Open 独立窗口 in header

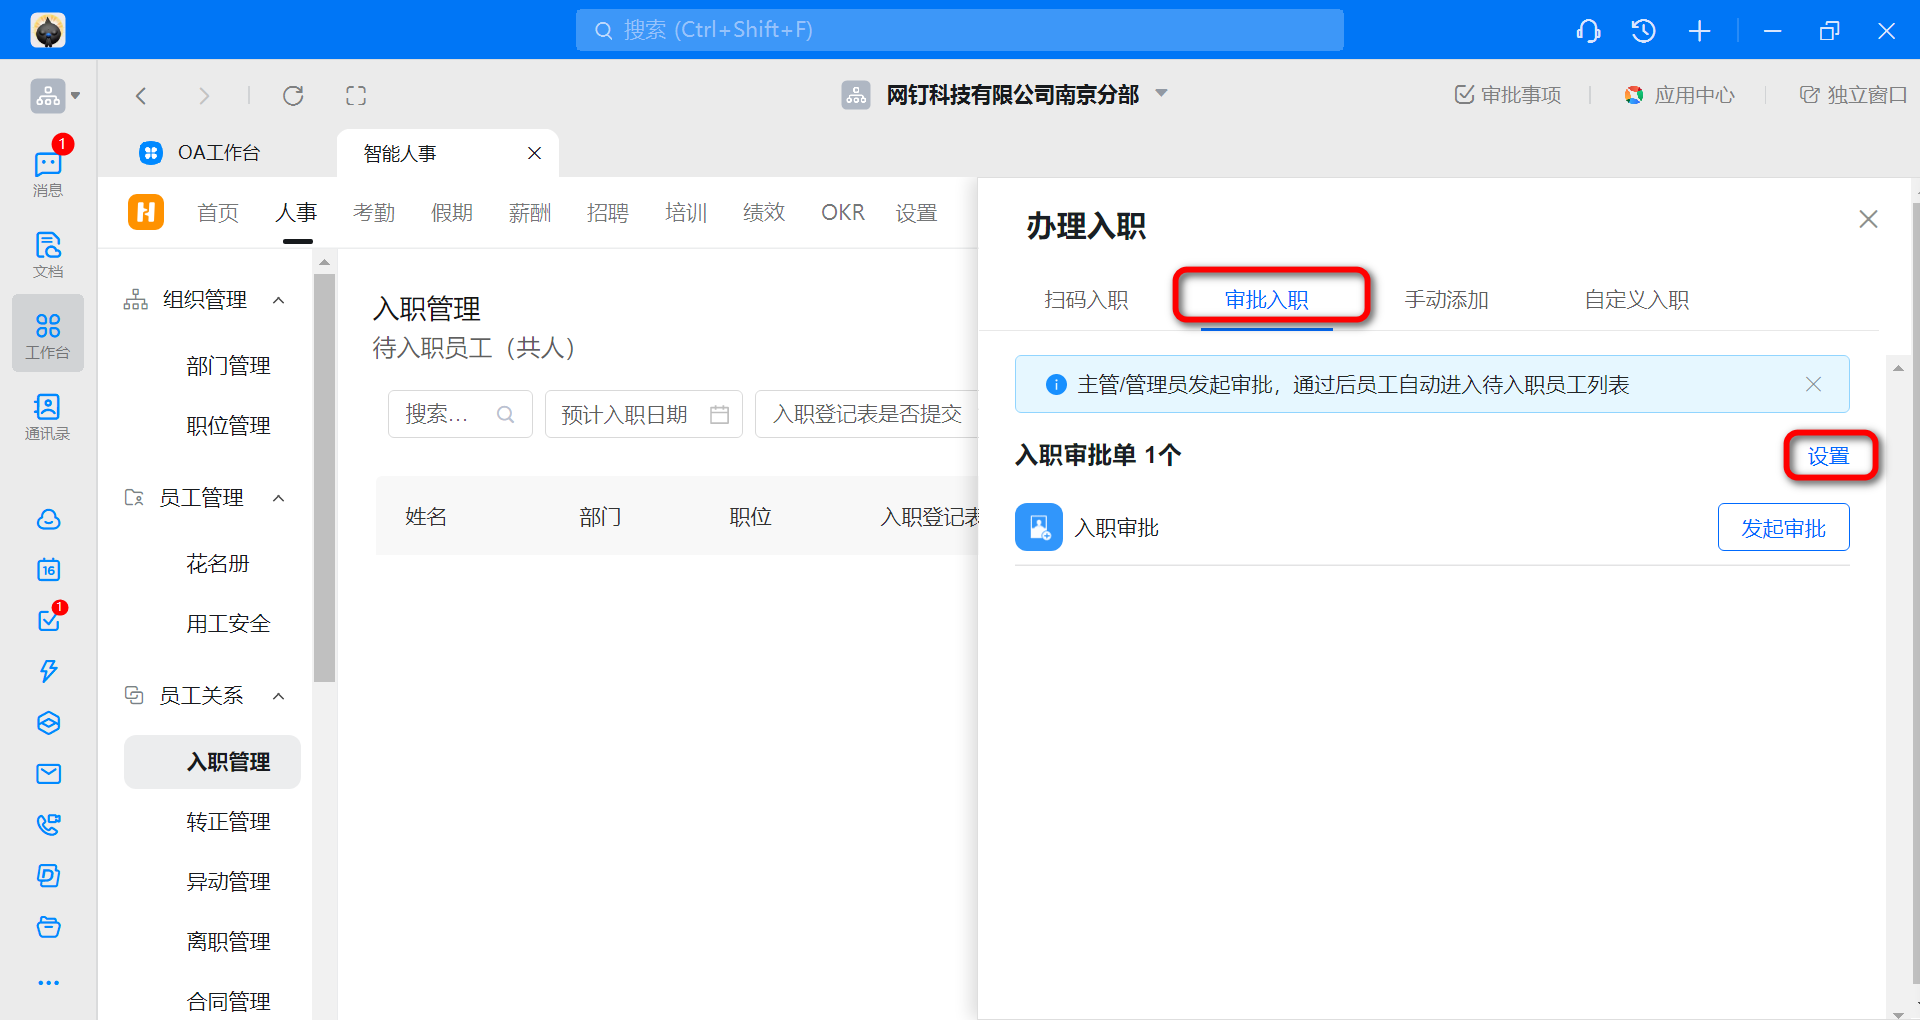(x=1853, y=95)
